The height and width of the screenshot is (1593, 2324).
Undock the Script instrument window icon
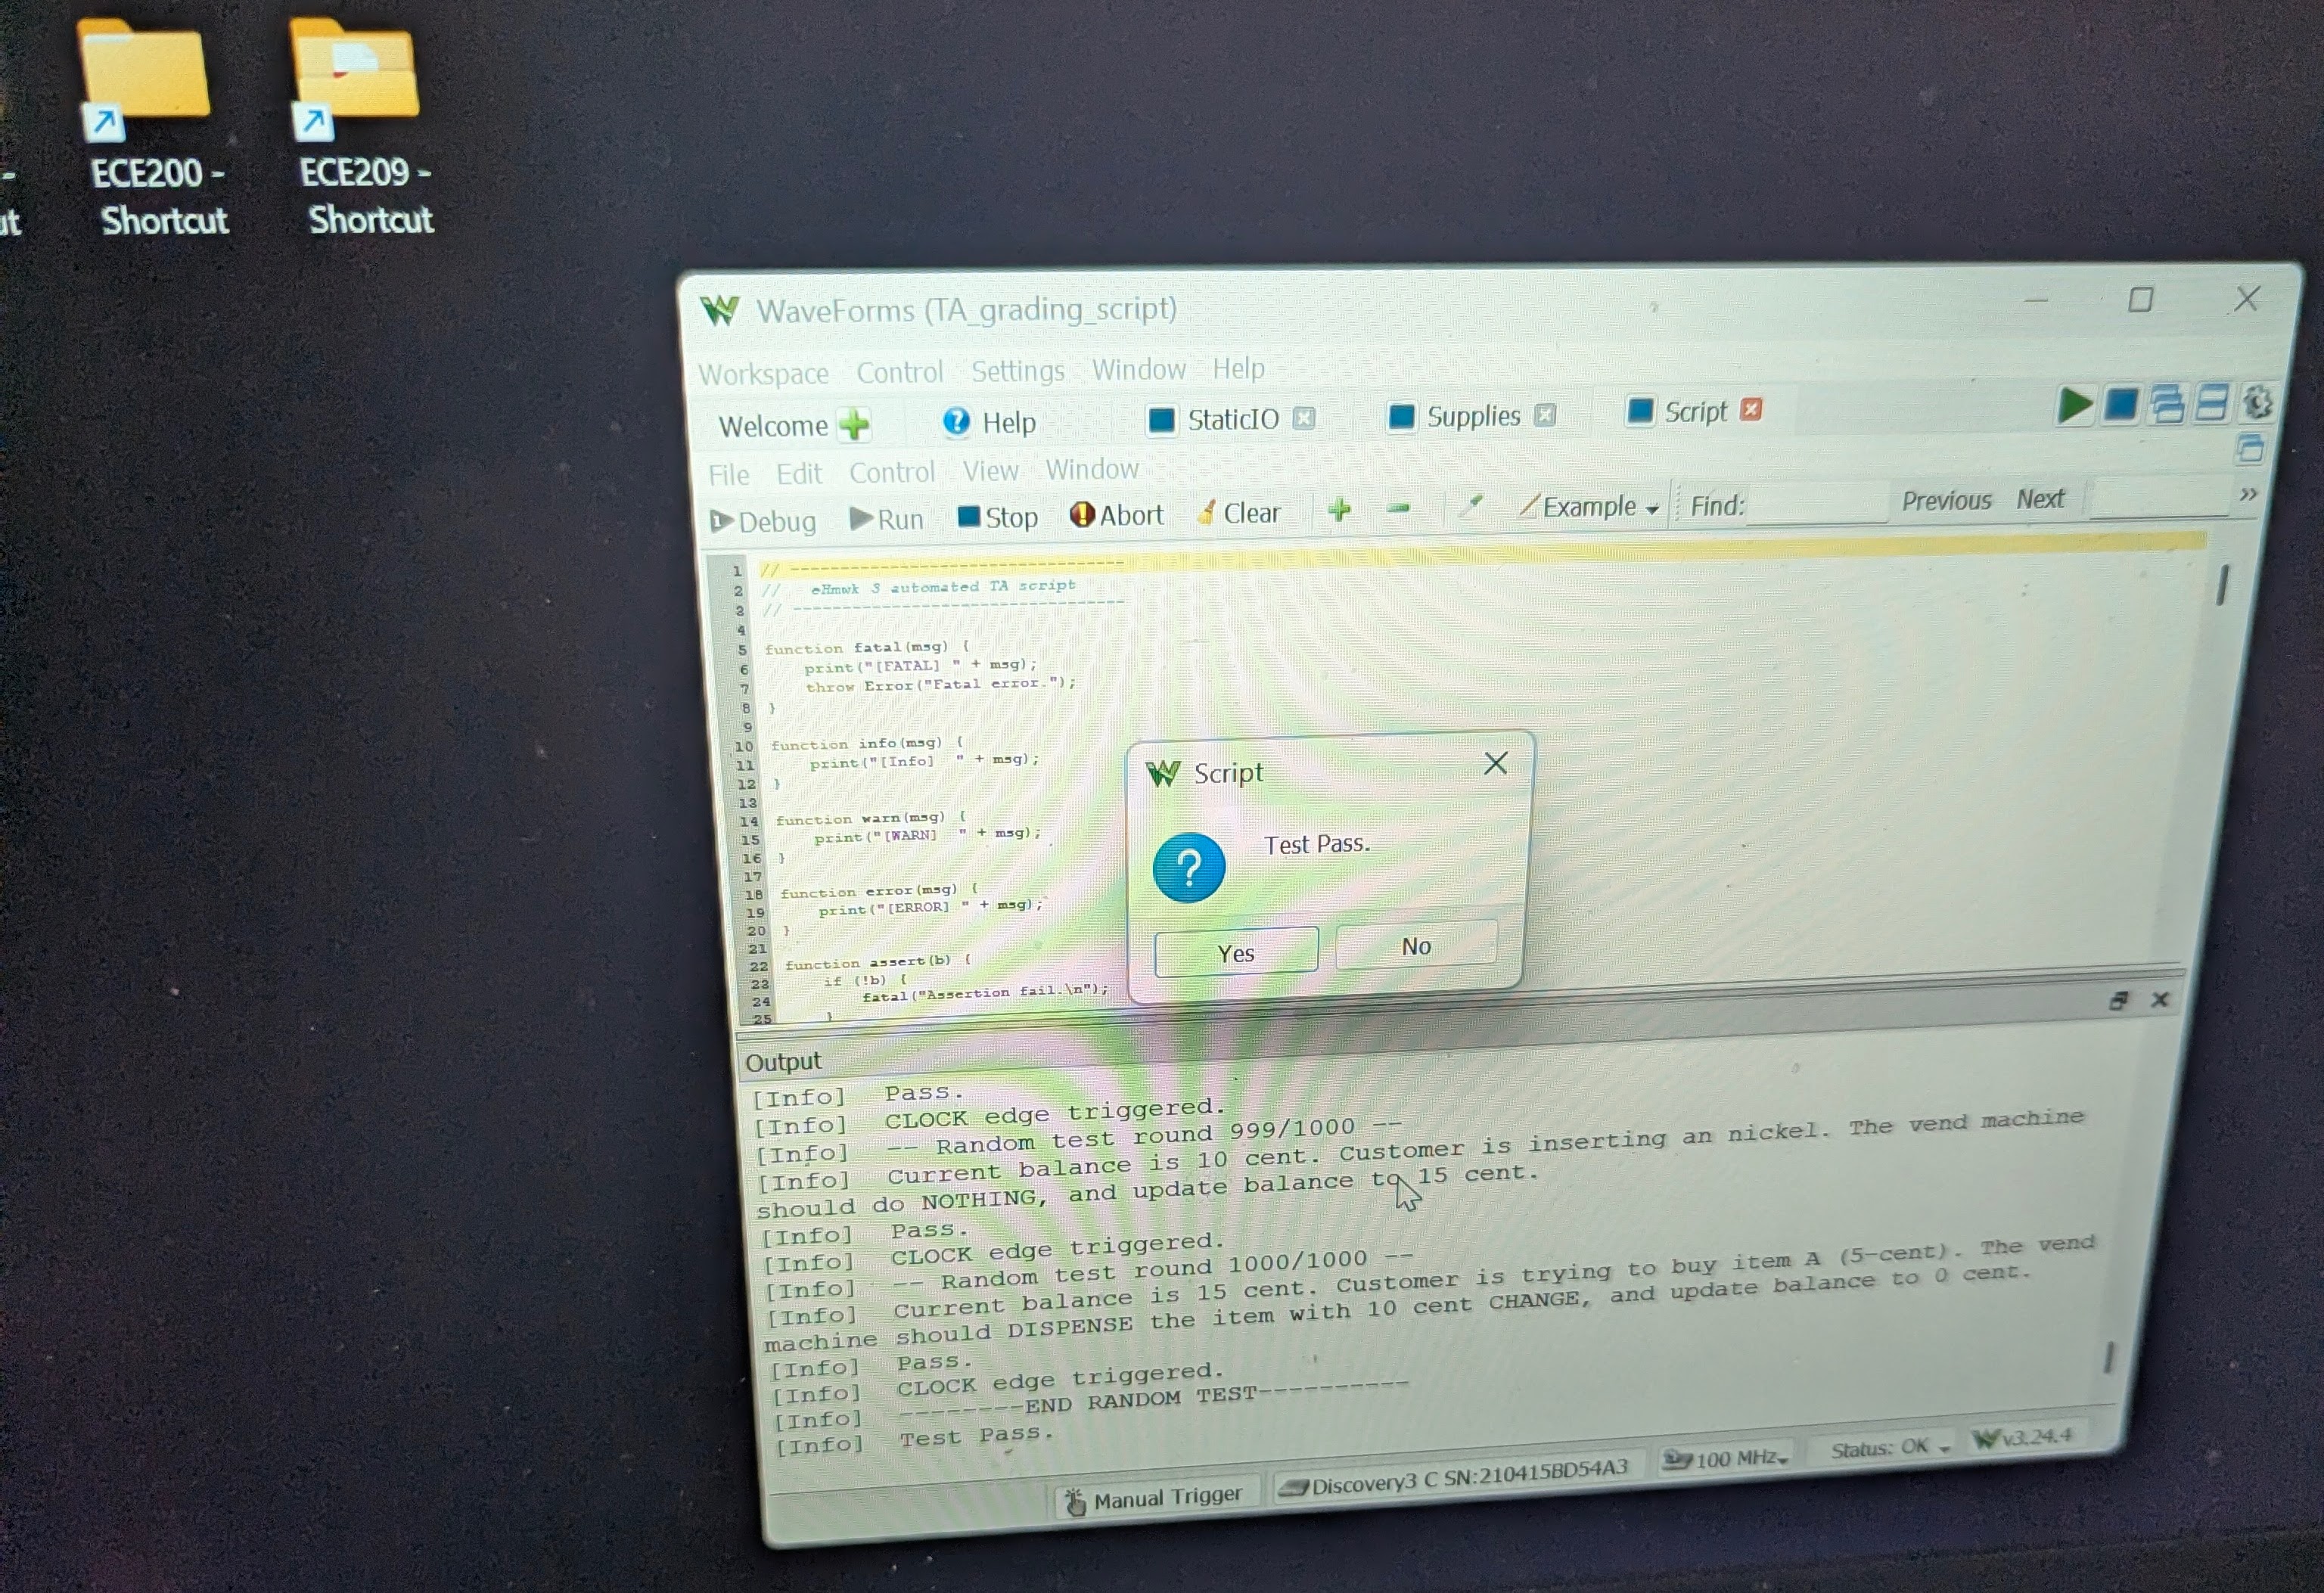[2250, 449]
